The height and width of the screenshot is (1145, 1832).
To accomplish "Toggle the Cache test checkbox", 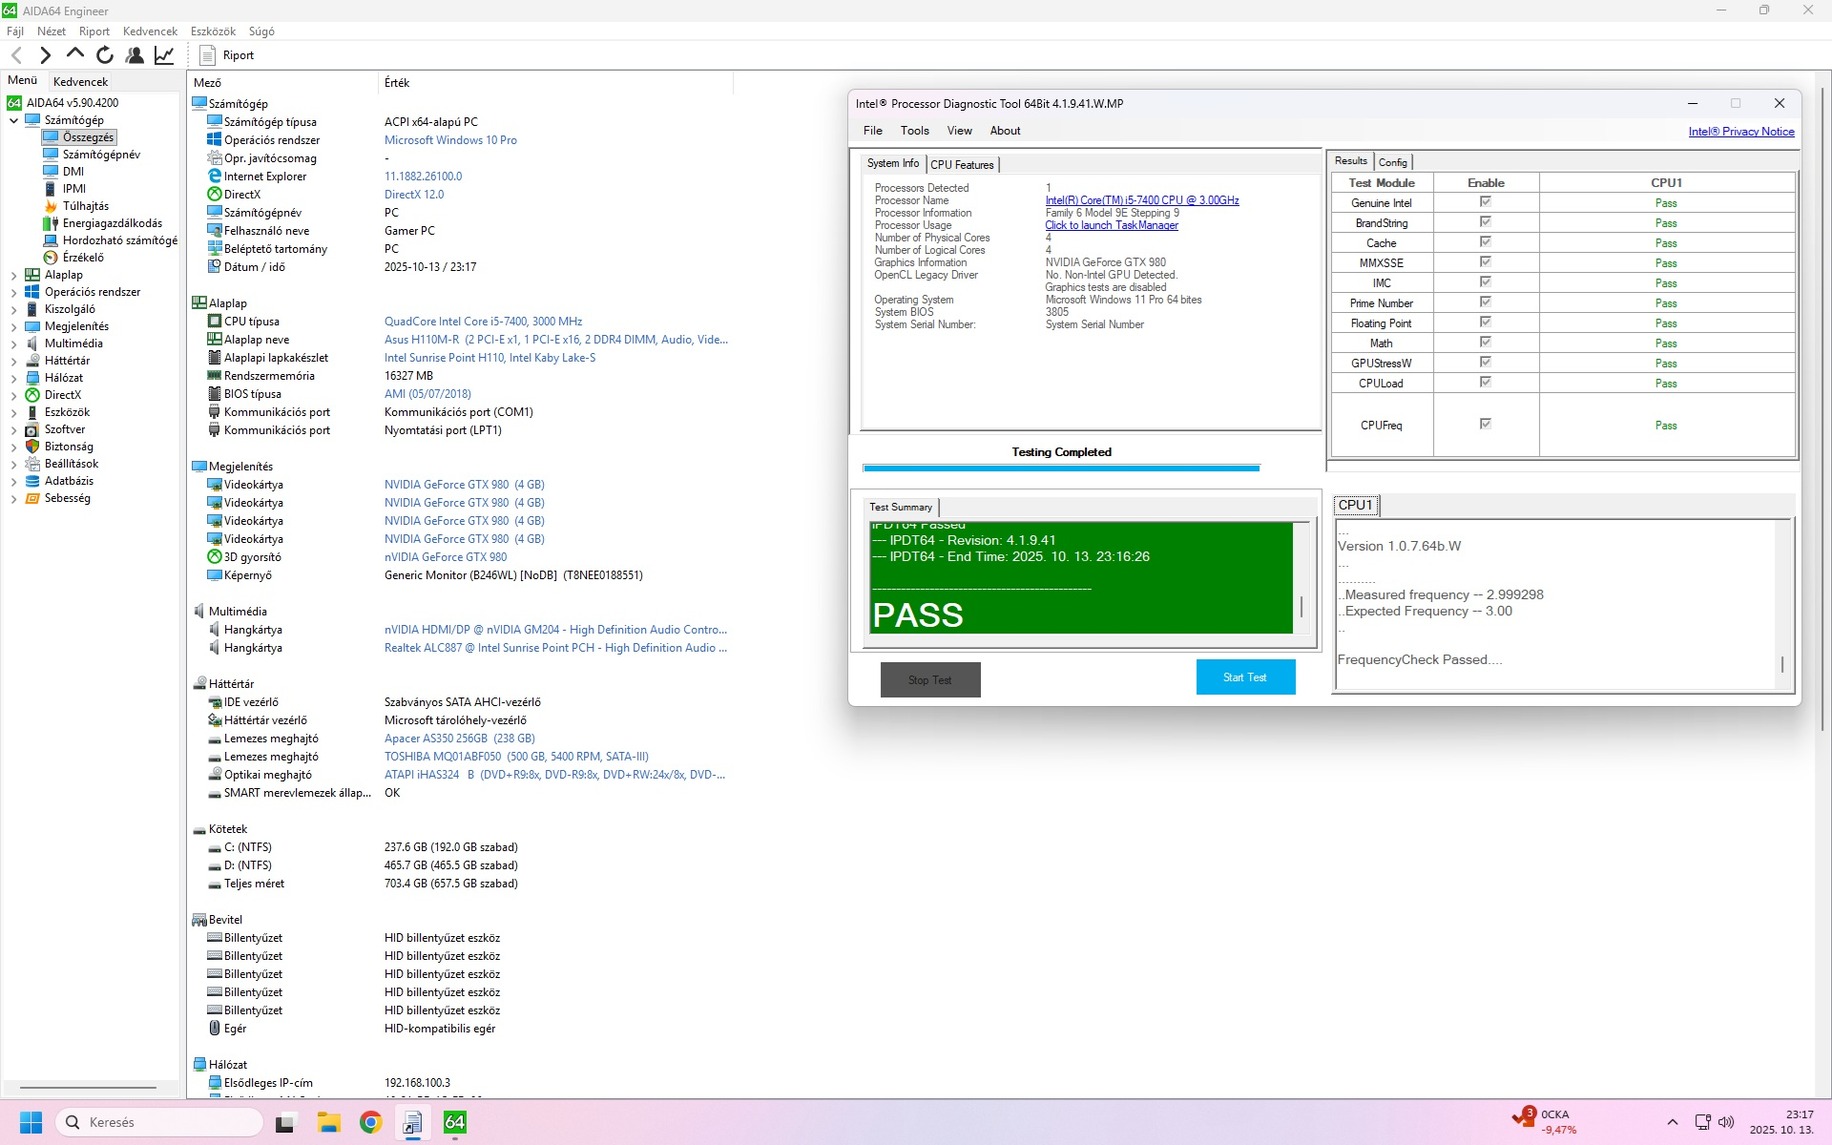I will 1485,242.
